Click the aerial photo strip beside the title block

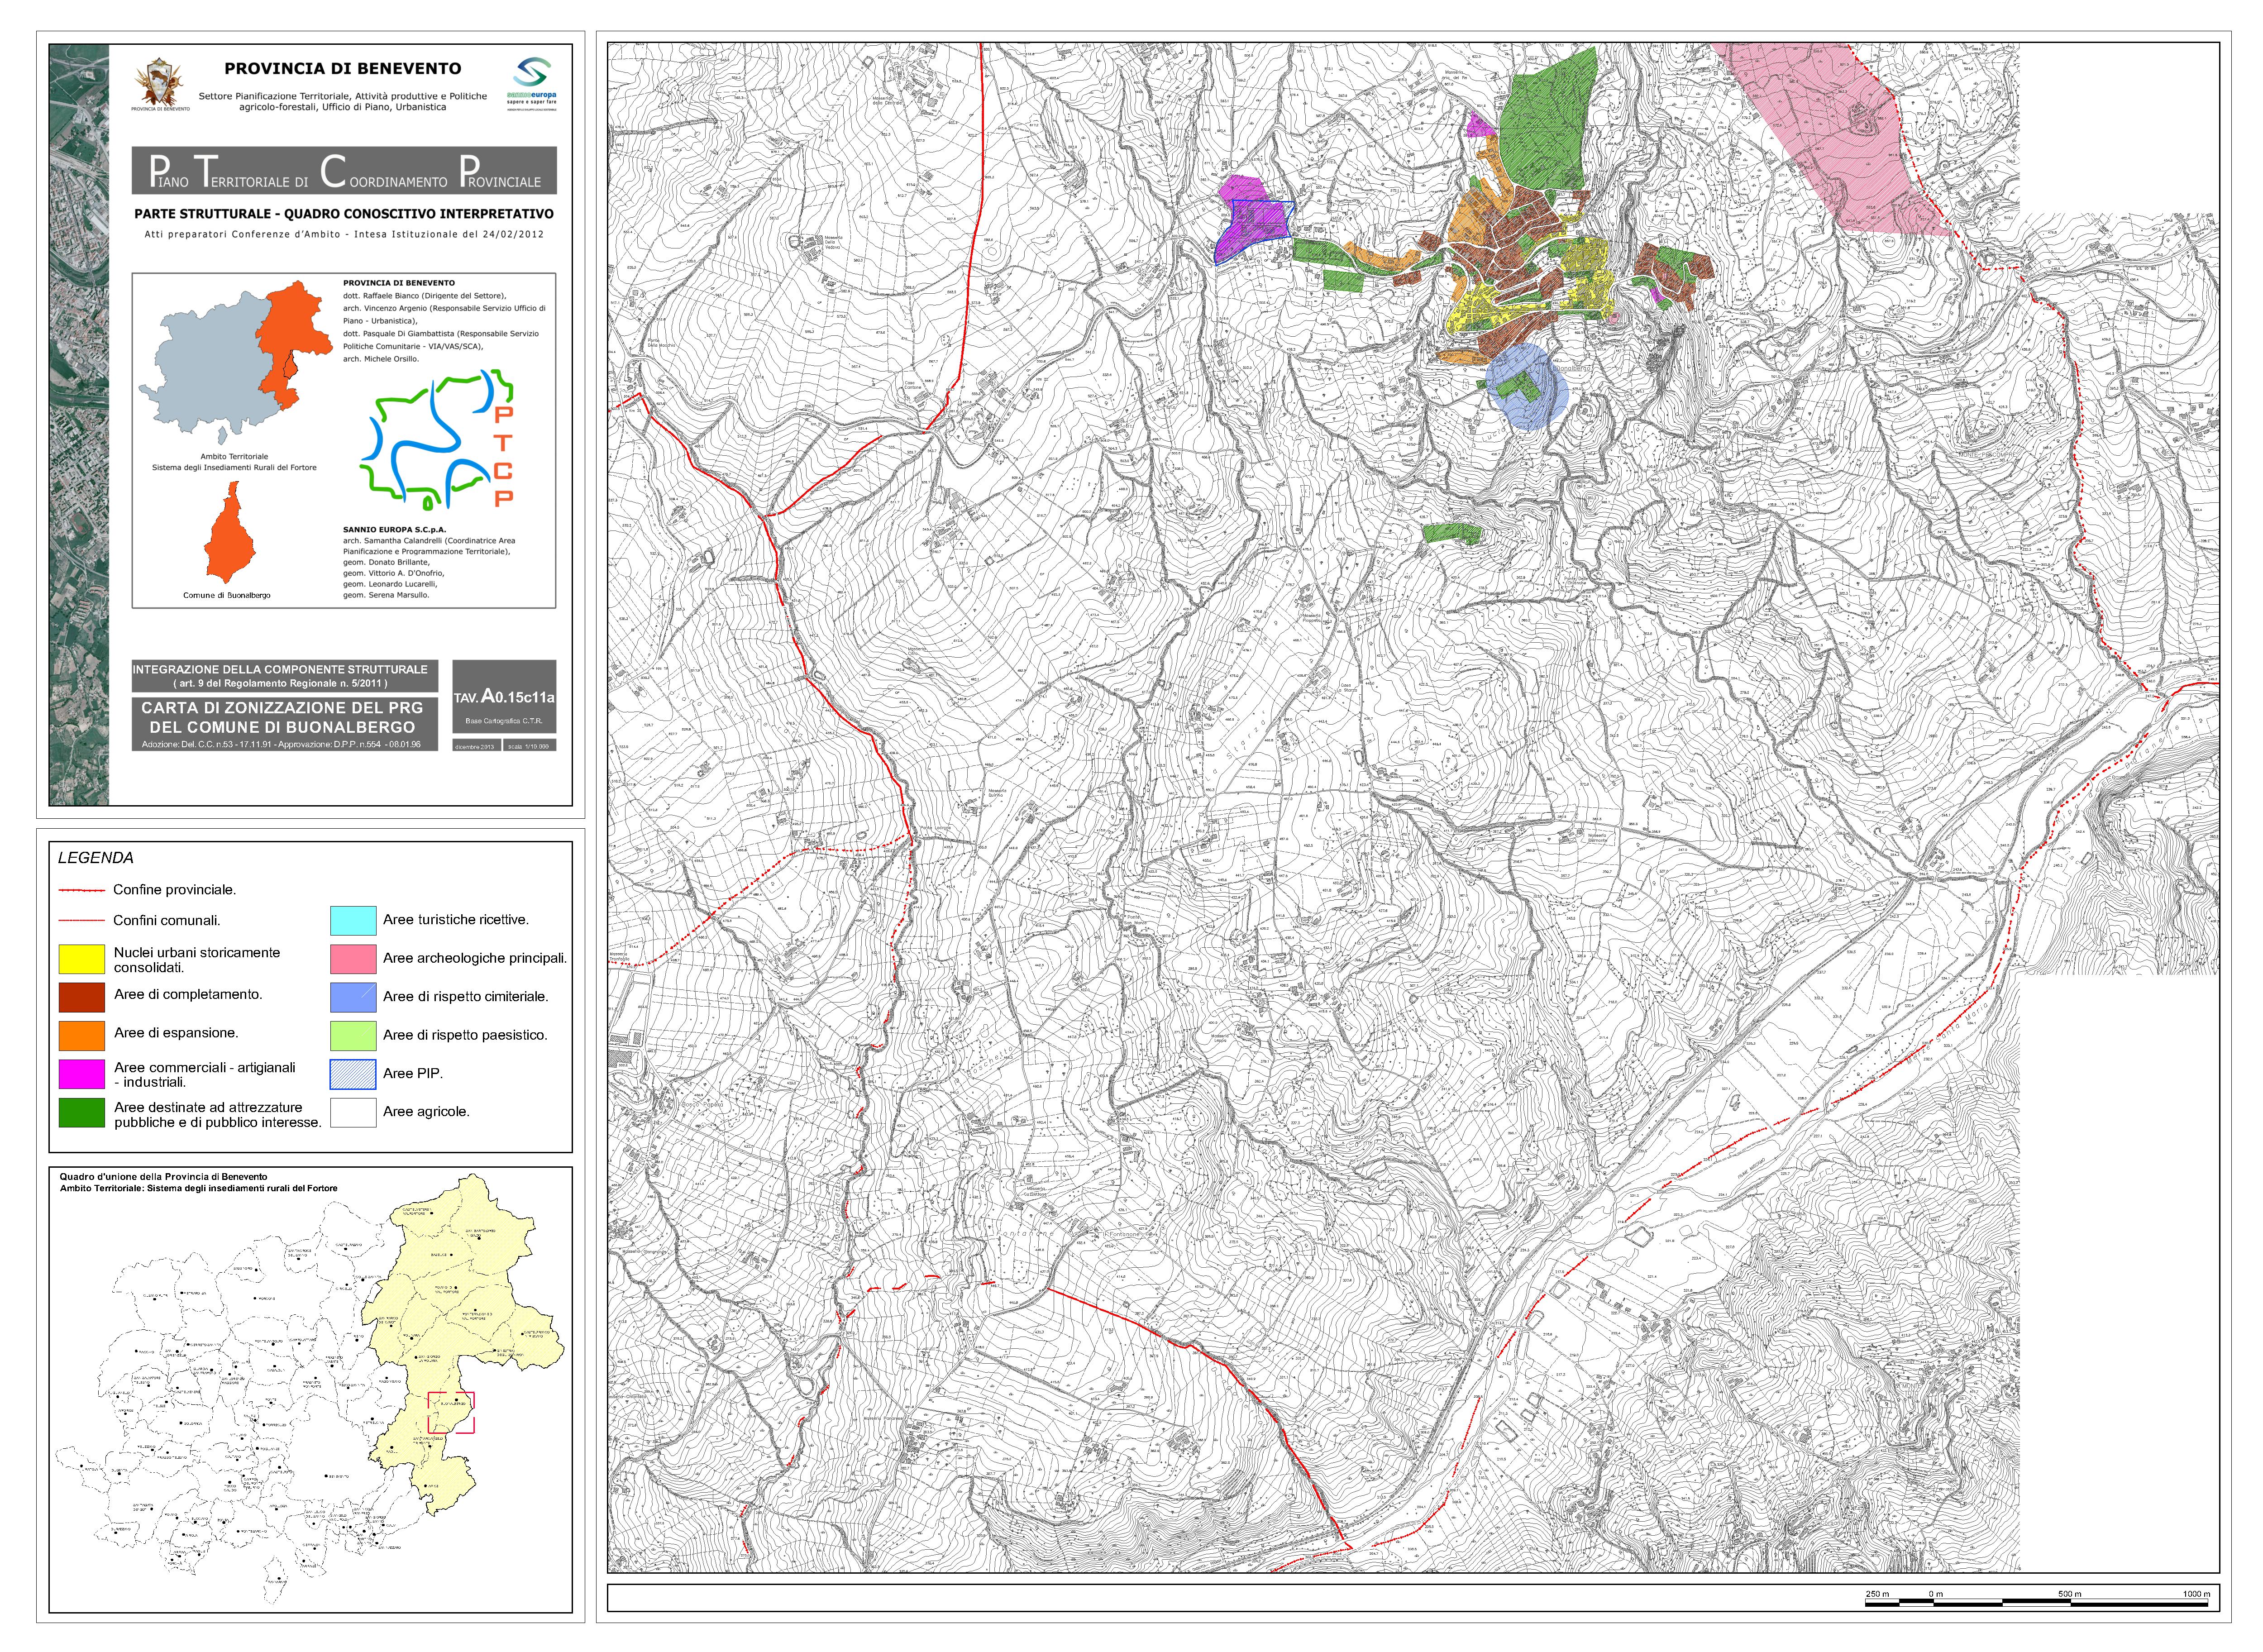[x=79, y=424]
